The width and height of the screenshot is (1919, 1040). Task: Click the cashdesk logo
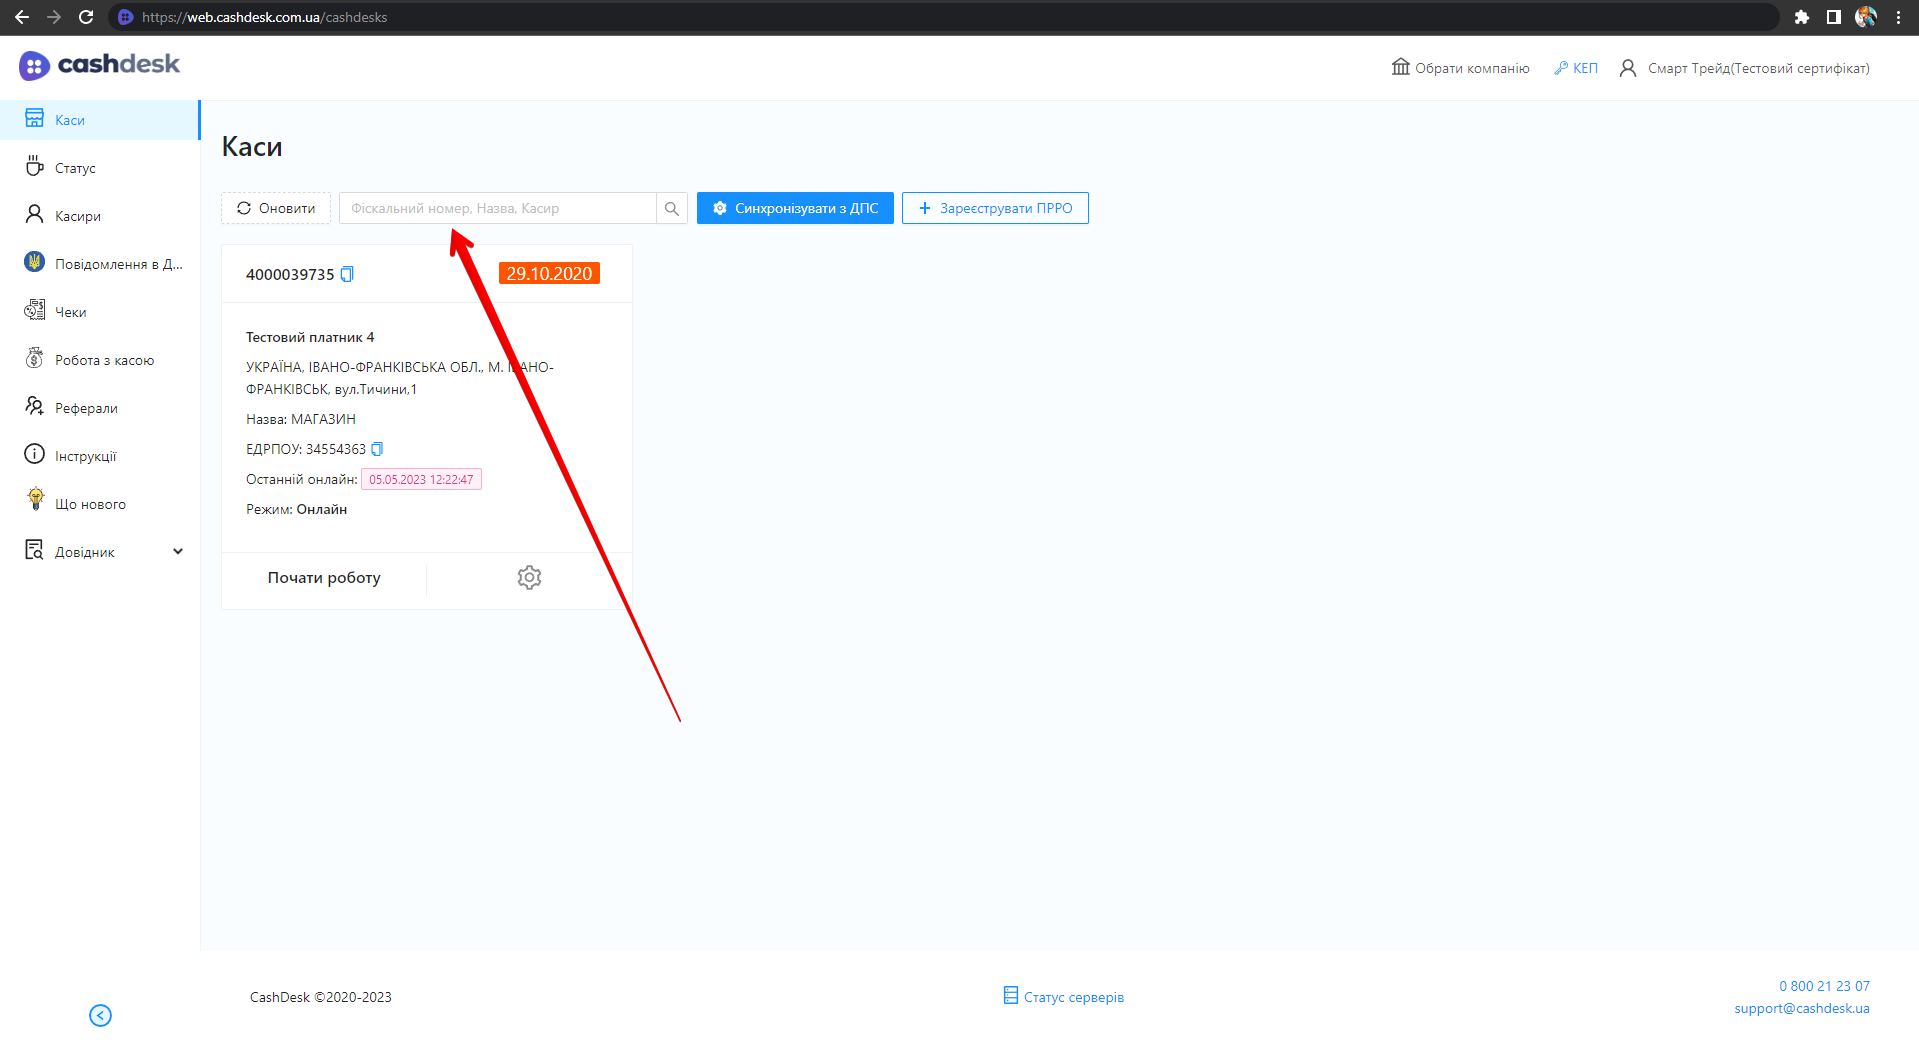point(100,65)
